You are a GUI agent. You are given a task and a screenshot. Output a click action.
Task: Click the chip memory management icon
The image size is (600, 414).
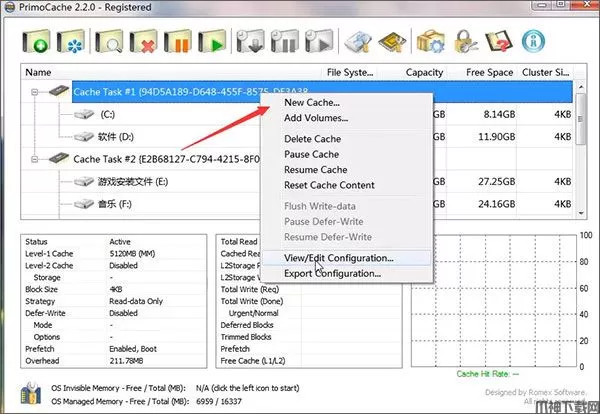(x=392, y=41)
